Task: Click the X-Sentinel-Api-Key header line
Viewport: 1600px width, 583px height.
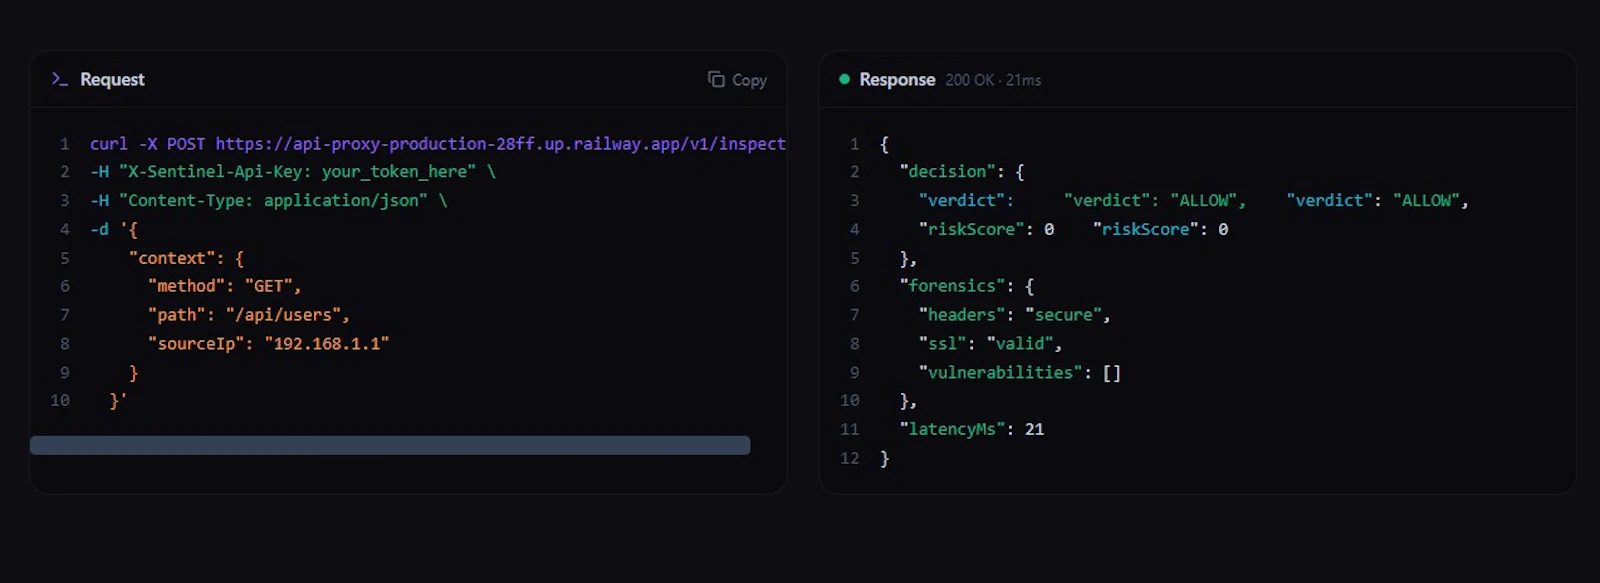Action: 293,172
